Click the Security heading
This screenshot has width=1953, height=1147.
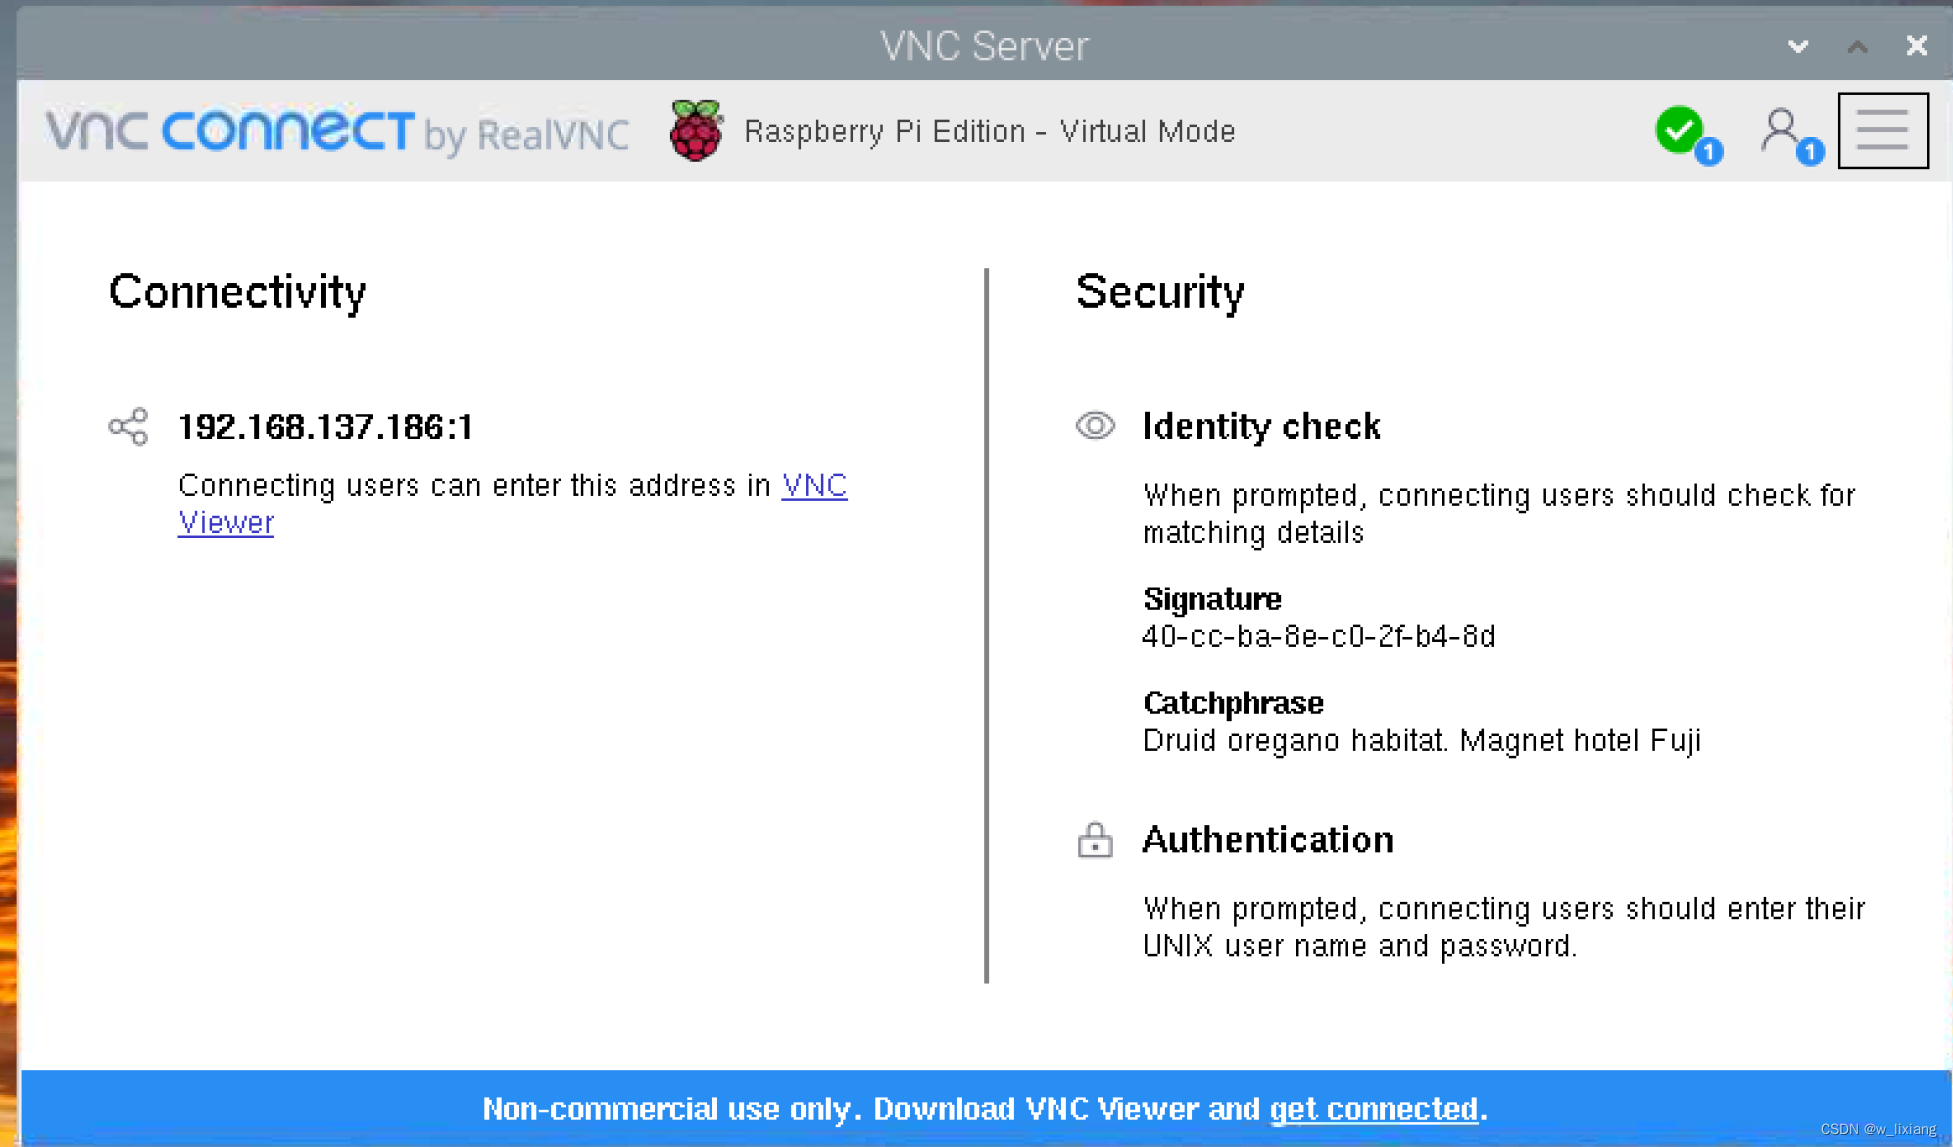[1160, 292]
